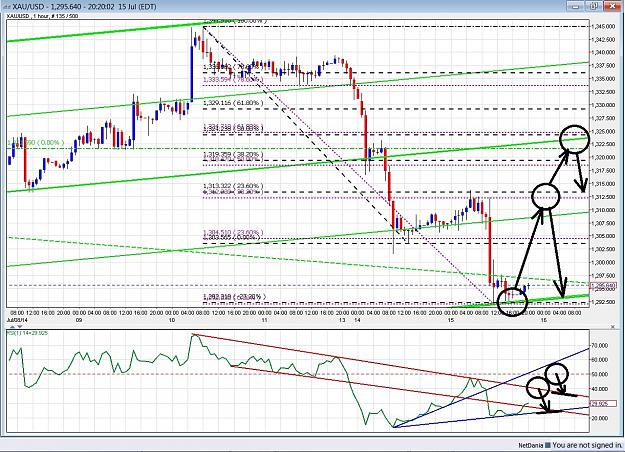Click the chart window icon beside XAU/USD title

(x=6, y=7)
